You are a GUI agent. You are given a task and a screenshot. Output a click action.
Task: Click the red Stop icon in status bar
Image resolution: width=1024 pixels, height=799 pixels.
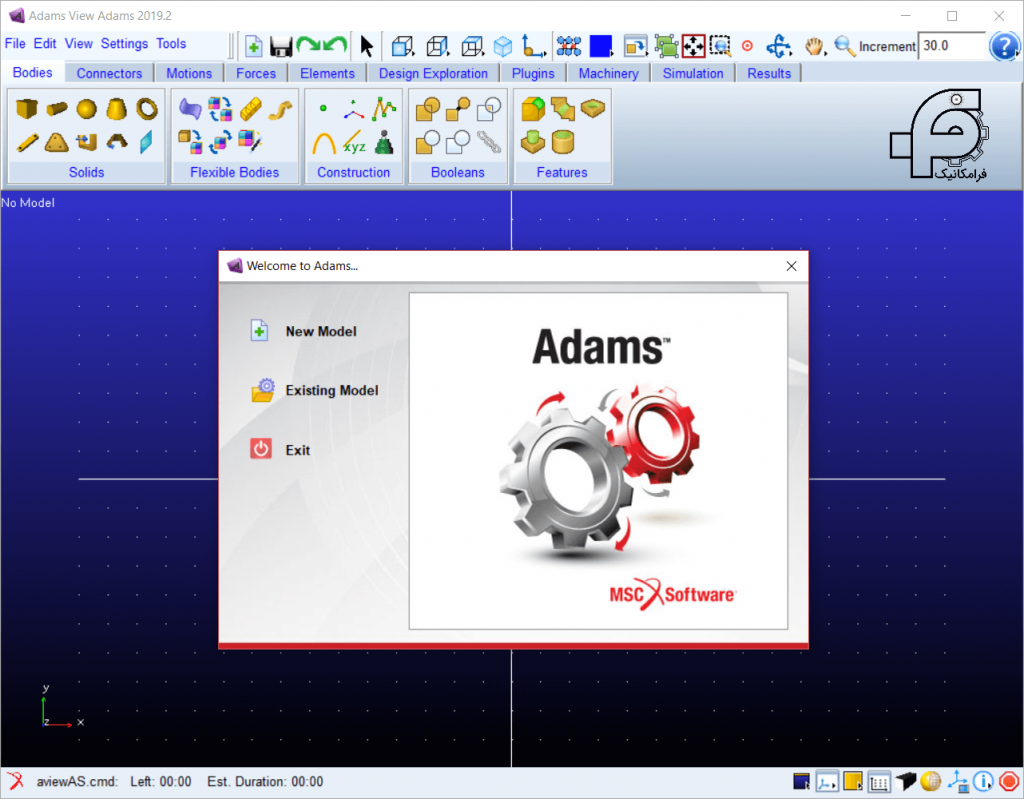1009,781
